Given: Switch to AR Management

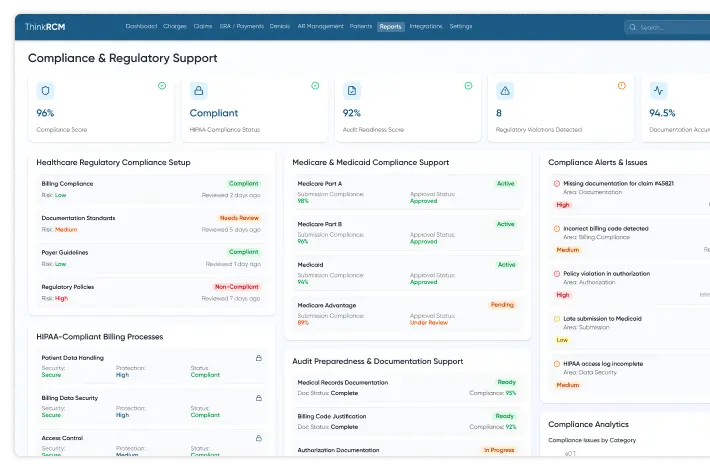Looking at the screenshot, I should [320, 26].
